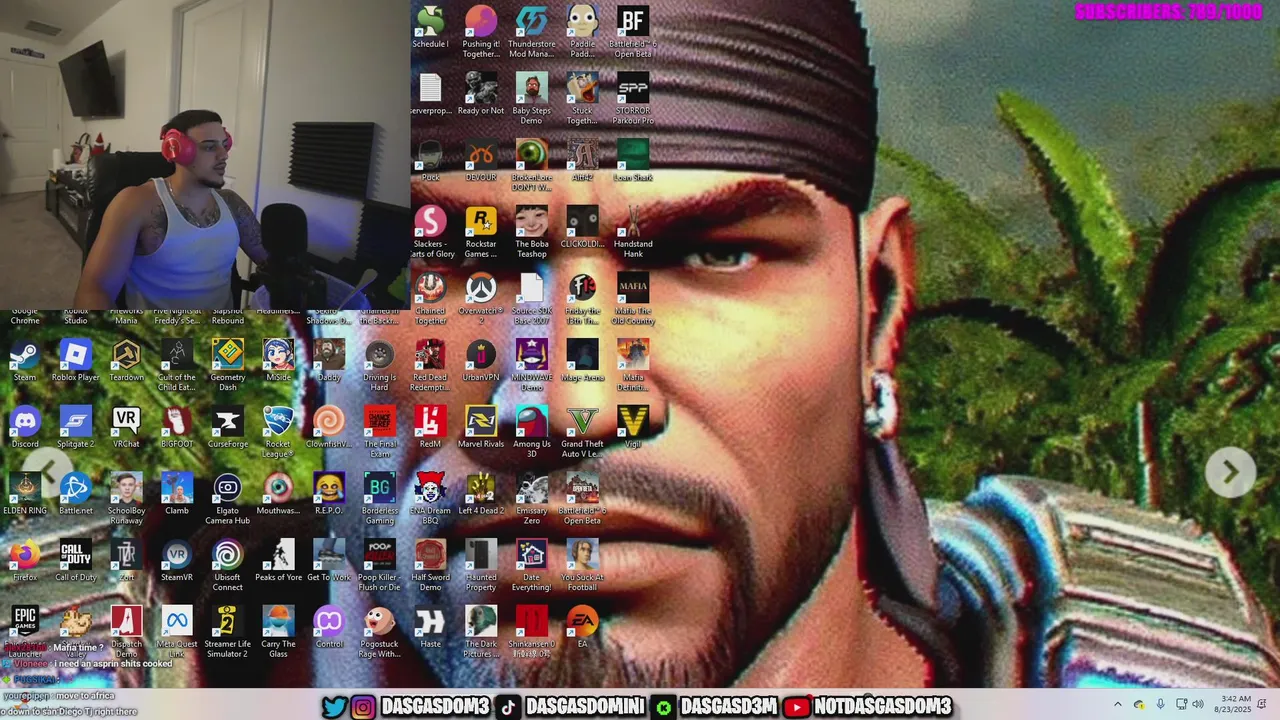Select the Schedule I desktop icon
Viewport: 1280px width, 720px height.
430,28
